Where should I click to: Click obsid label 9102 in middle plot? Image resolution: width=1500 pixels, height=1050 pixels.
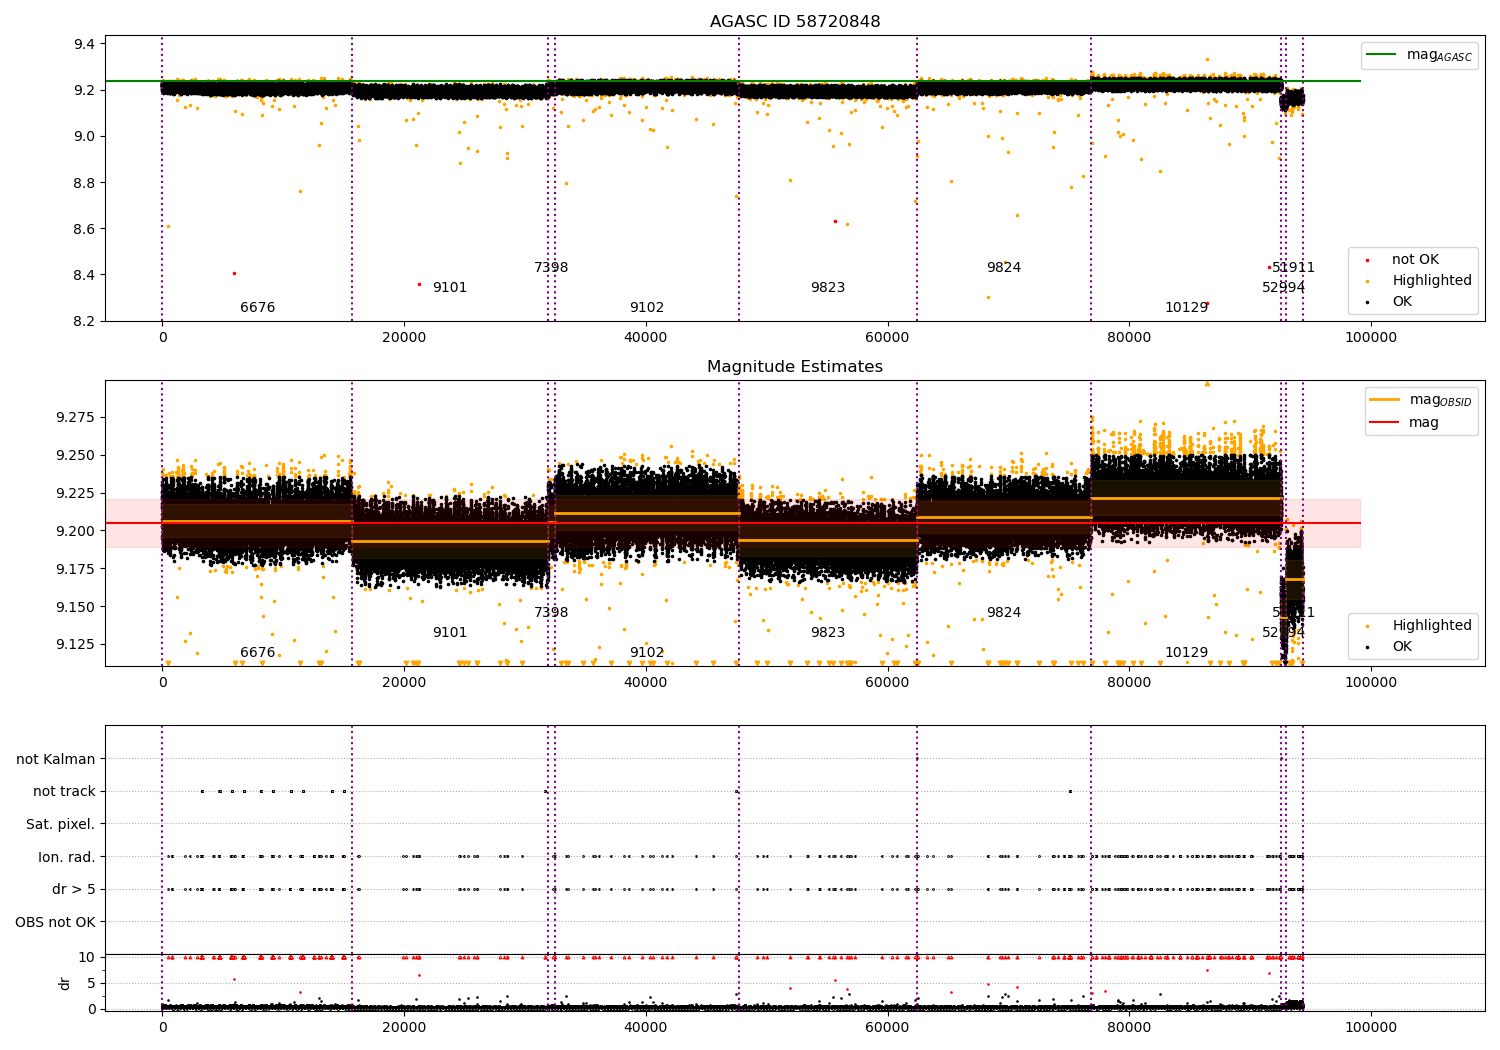point(647,653)
